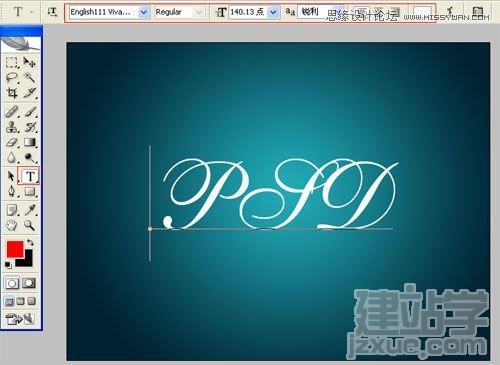Choose full screen mode without menu
The height and width of the screenshot is (365, 500).
tap(32, 302)
